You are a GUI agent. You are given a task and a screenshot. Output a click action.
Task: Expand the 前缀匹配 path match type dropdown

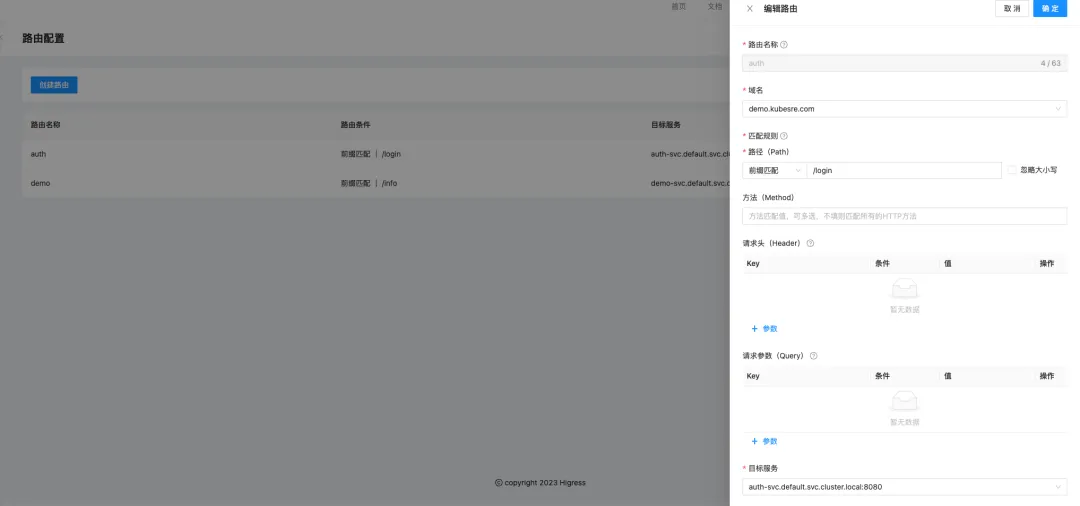click(774, 170)
